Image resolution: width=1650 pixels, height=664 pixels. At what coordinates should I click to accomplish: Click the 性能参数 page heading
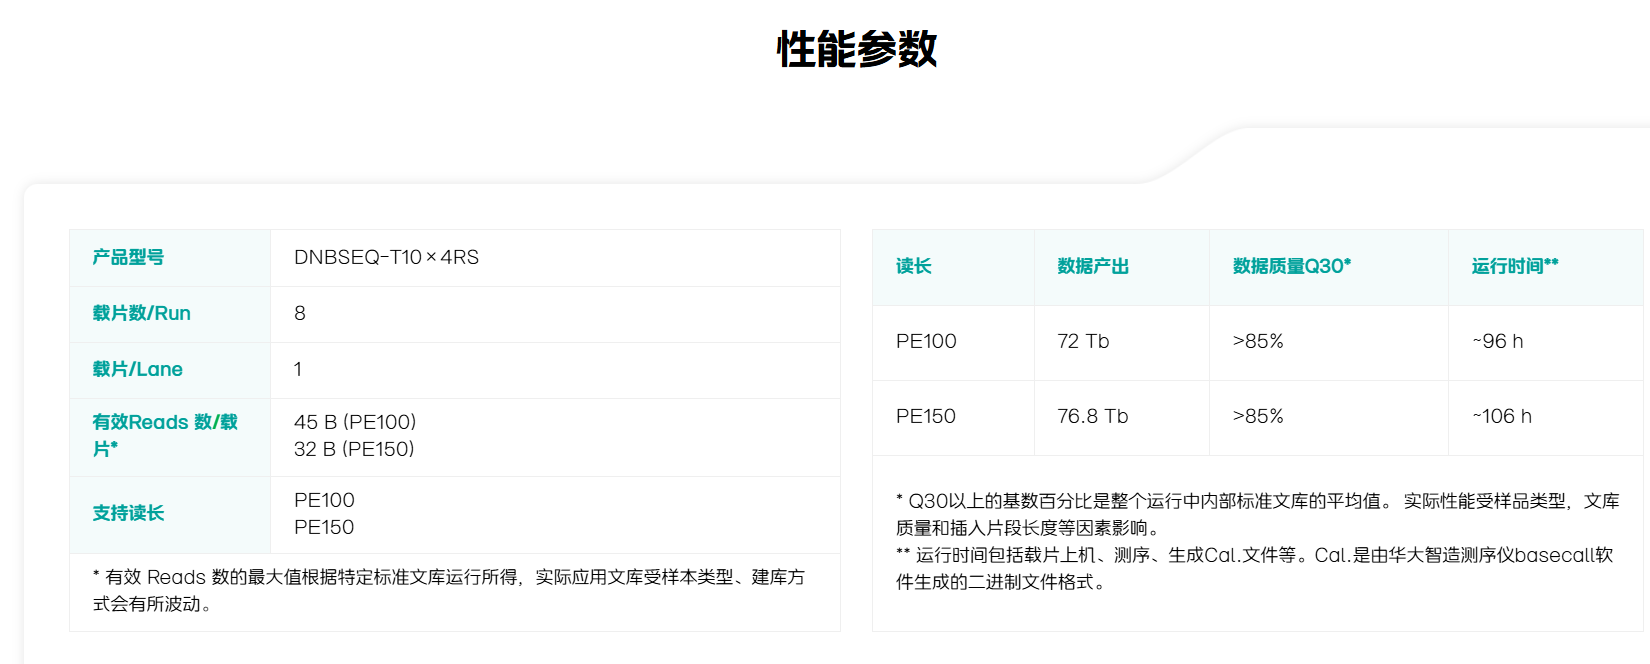[x=857, y=49]
